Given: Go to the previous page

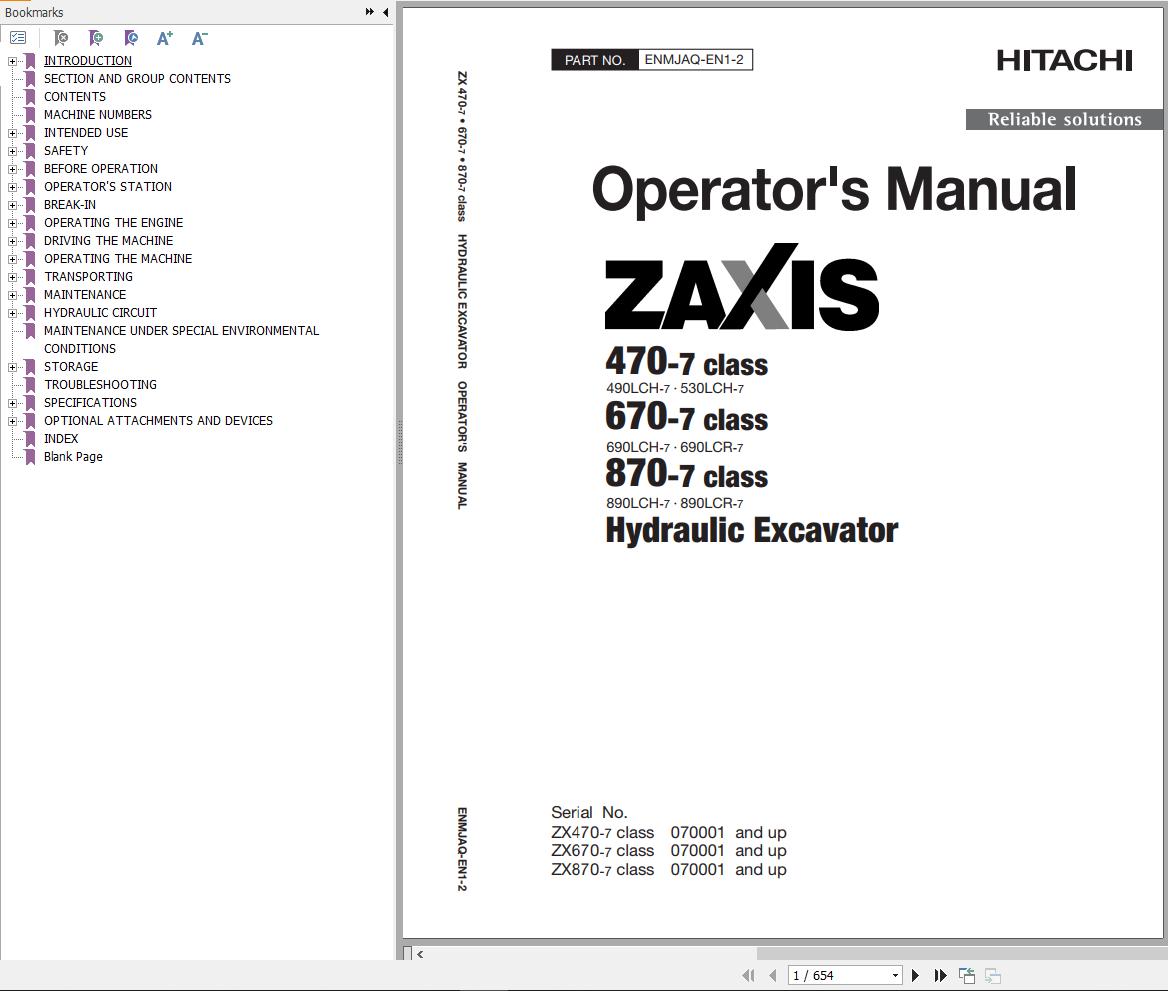Looking at the screenshot, I should (772, 975).
